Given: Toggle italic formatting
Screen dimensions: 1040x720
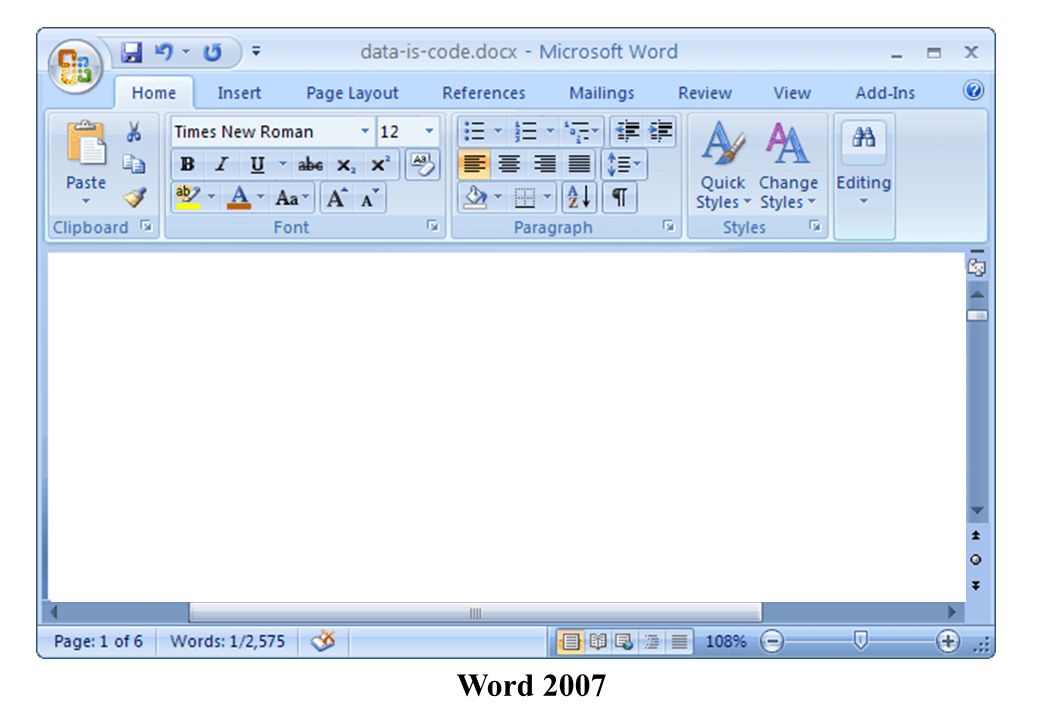Looking at the screenshot, I should [x=222, y=164].
